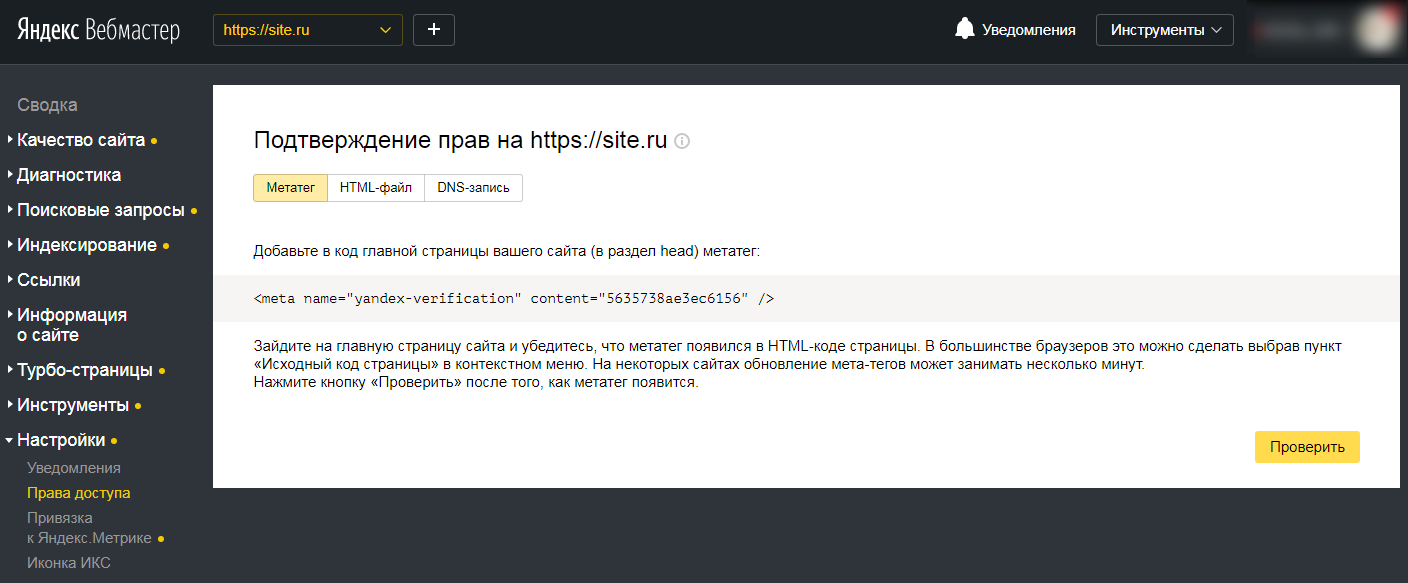
Task: Switch to the DNS-запись tab
Action: coord(474,188)
